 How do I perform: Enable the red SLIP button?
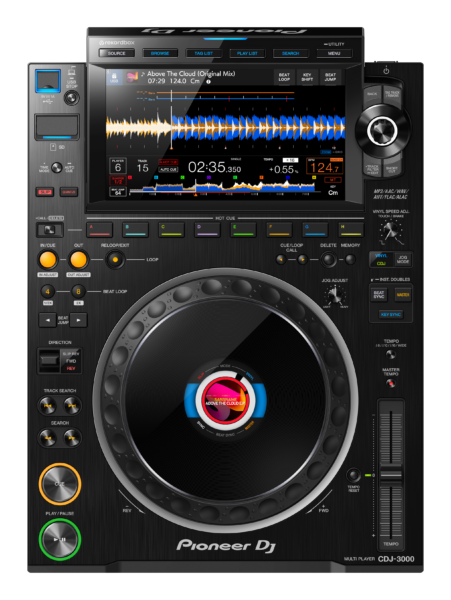click(x=45, y=192)
